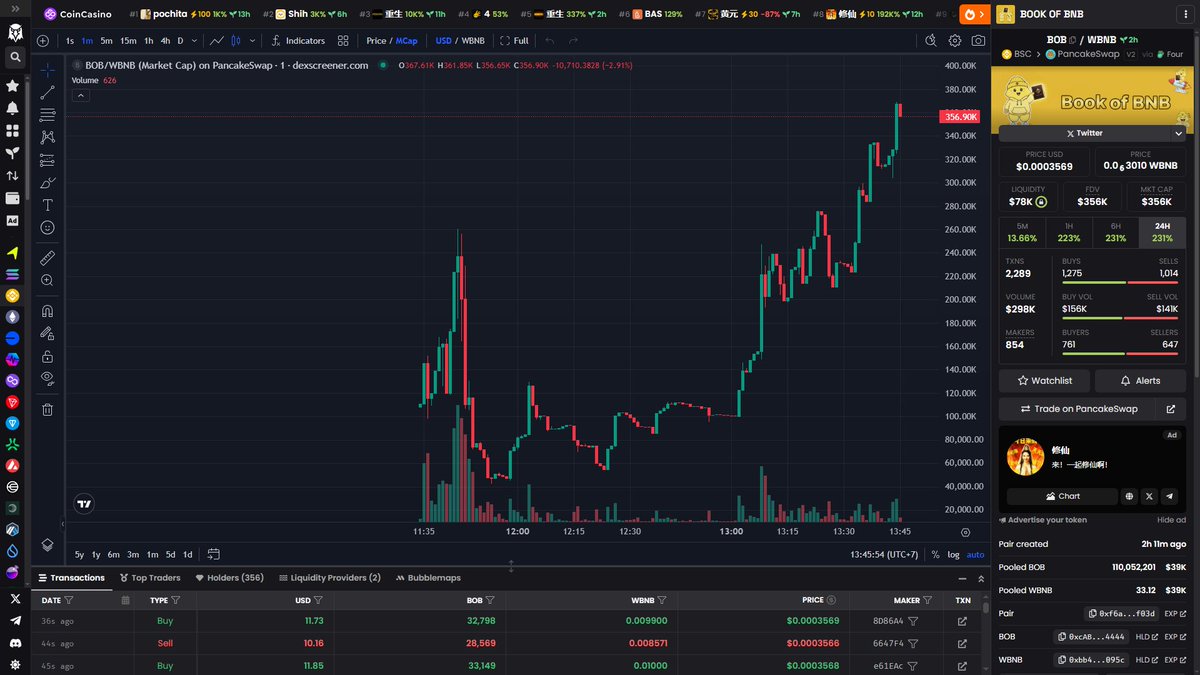Switch to Holders (356) tab
The image size is (1200, 675).
(x=230, y=578)
